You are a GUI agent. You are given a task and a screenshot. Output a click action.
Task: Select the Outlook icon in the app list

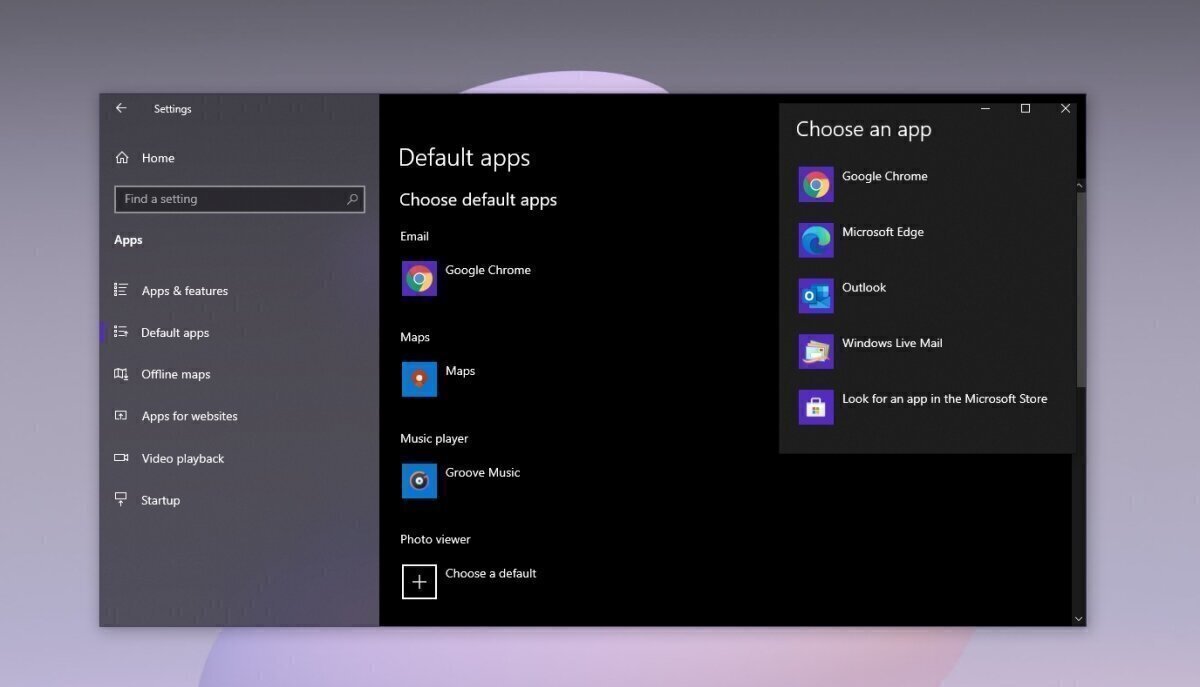(x=816, y=296)
